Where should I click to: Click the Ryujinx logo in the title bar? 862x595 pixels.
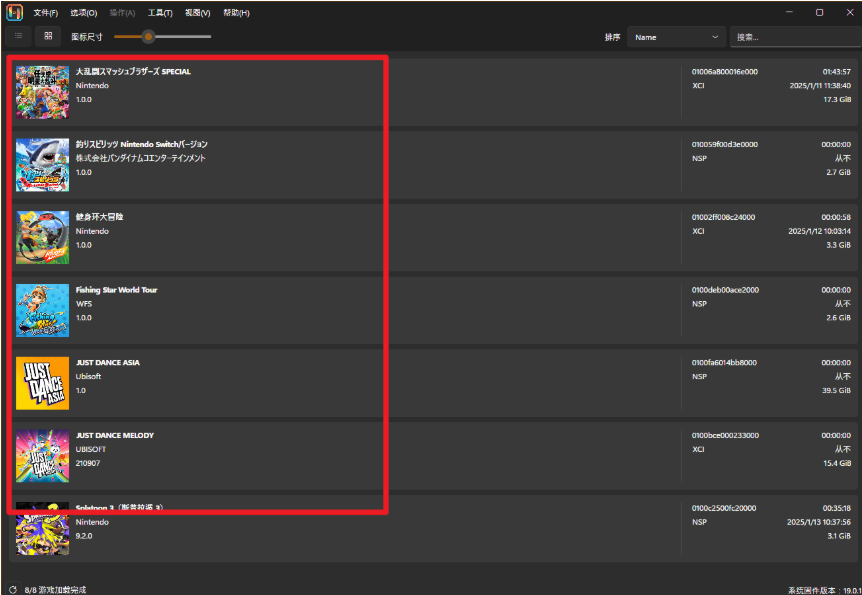click(x=14, y=13)
